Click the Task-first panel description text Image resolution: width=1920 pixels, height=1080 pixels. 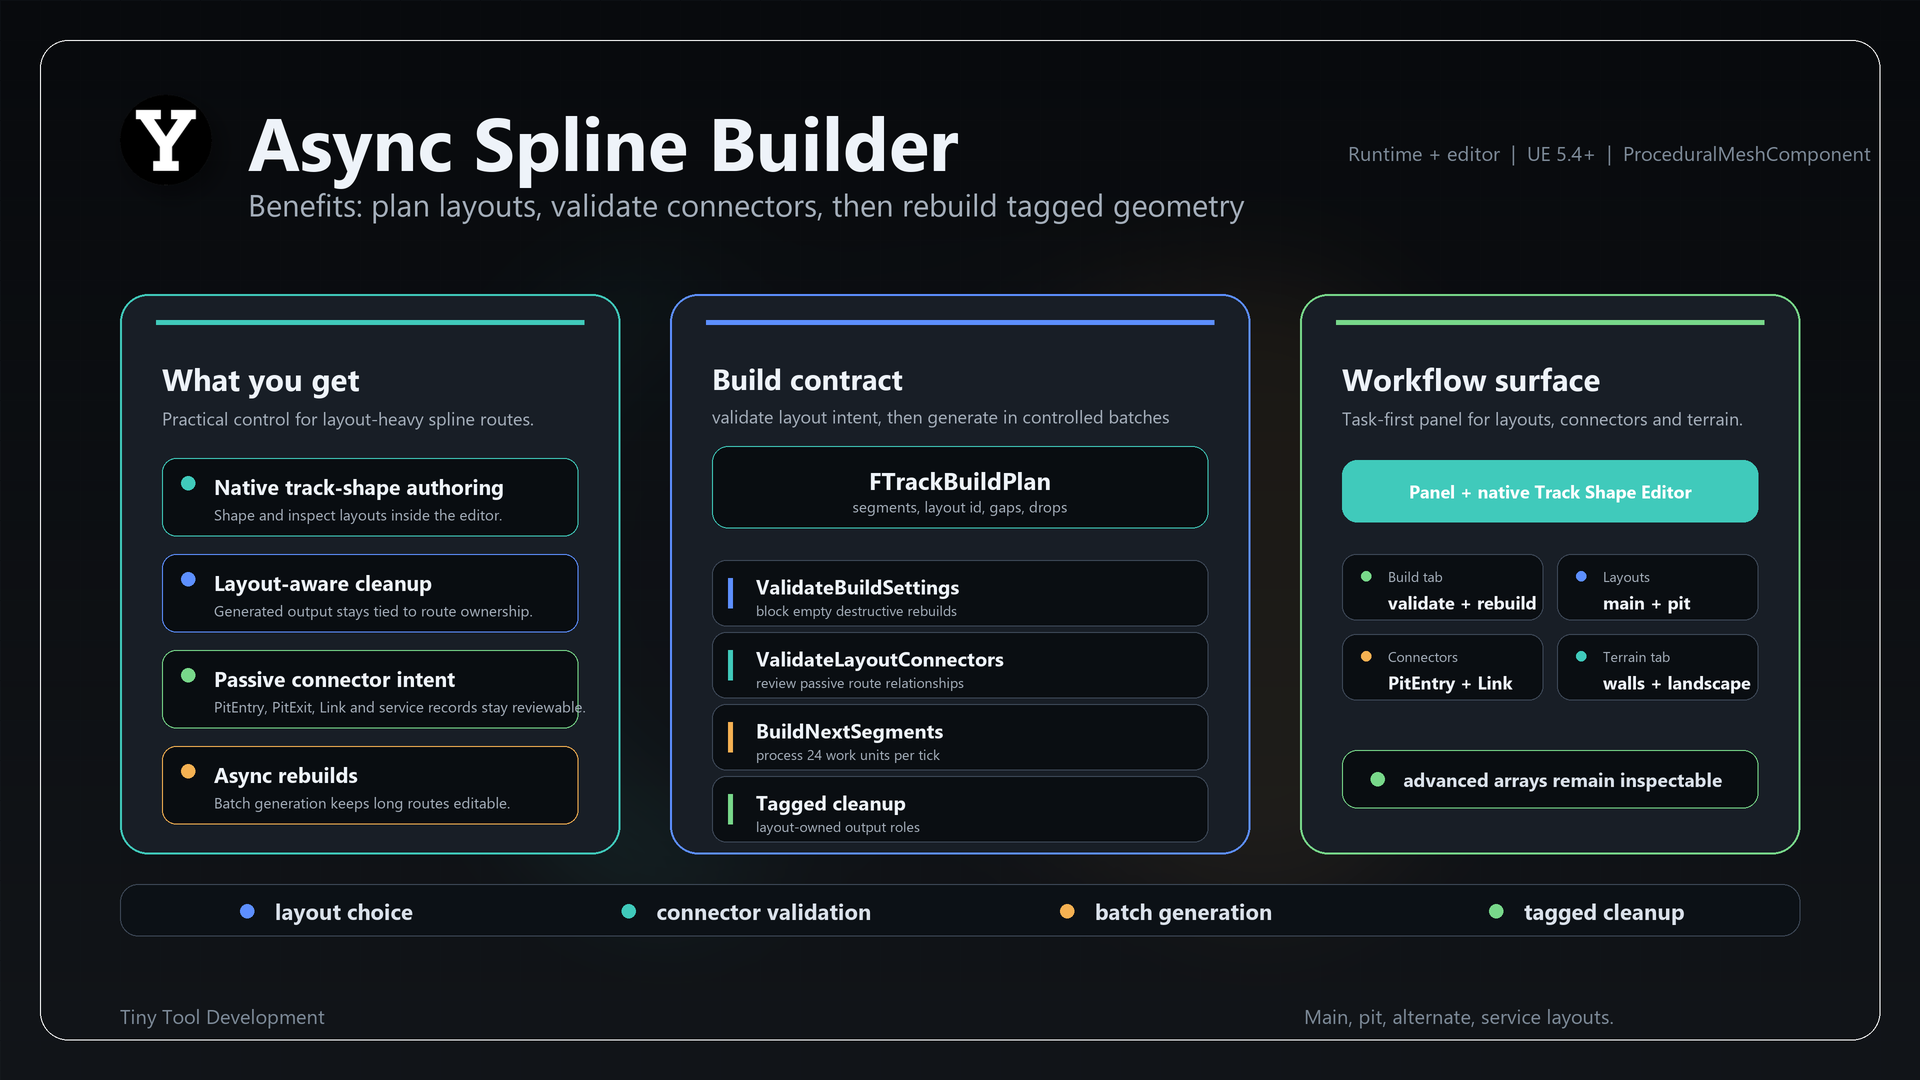click(x=1542, y=419)
